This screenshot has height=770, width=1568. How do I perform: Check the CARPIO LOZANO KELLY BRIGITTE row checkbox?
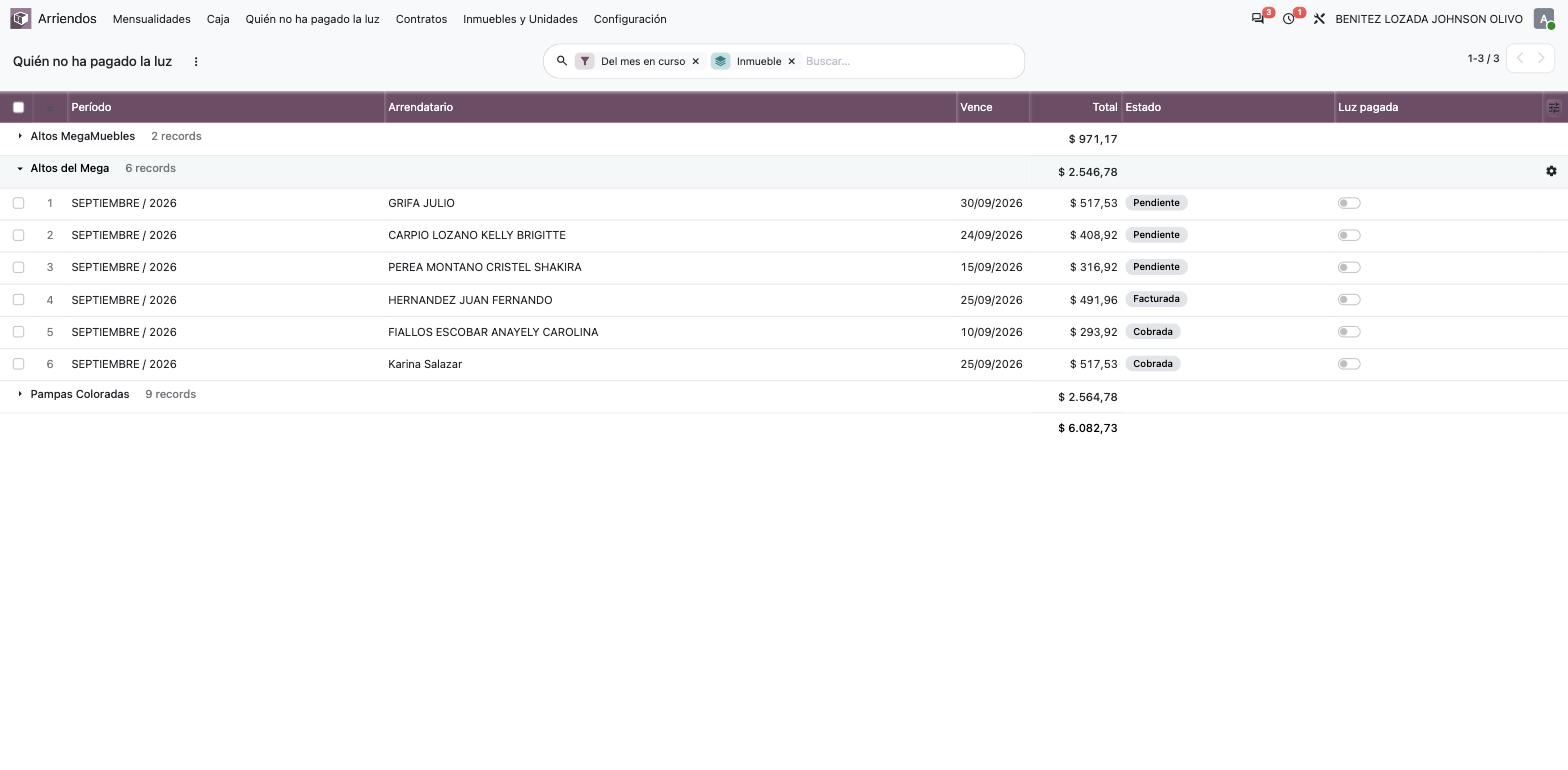[x=18, y=235]
